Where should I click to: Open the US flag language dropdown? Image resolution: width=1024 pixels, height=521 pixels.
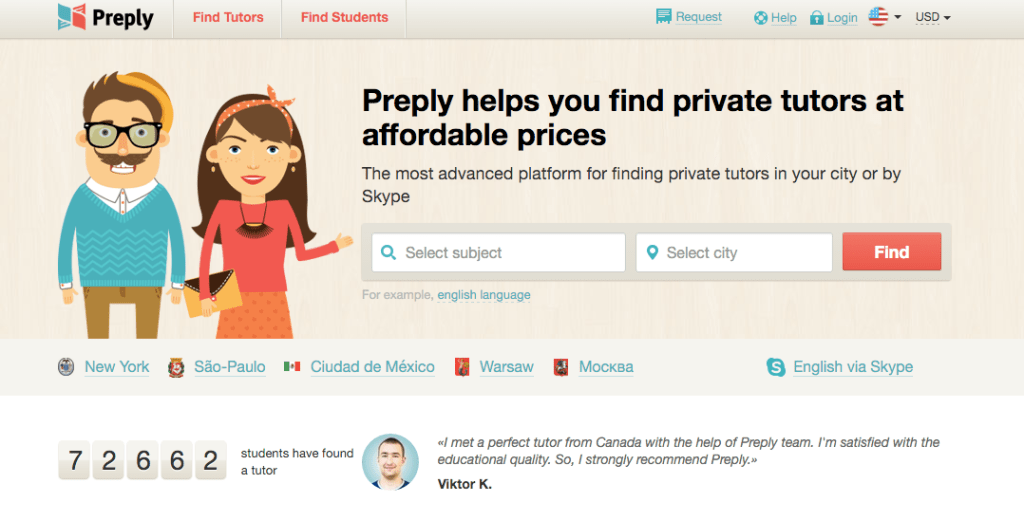click(x=884, y=17)
